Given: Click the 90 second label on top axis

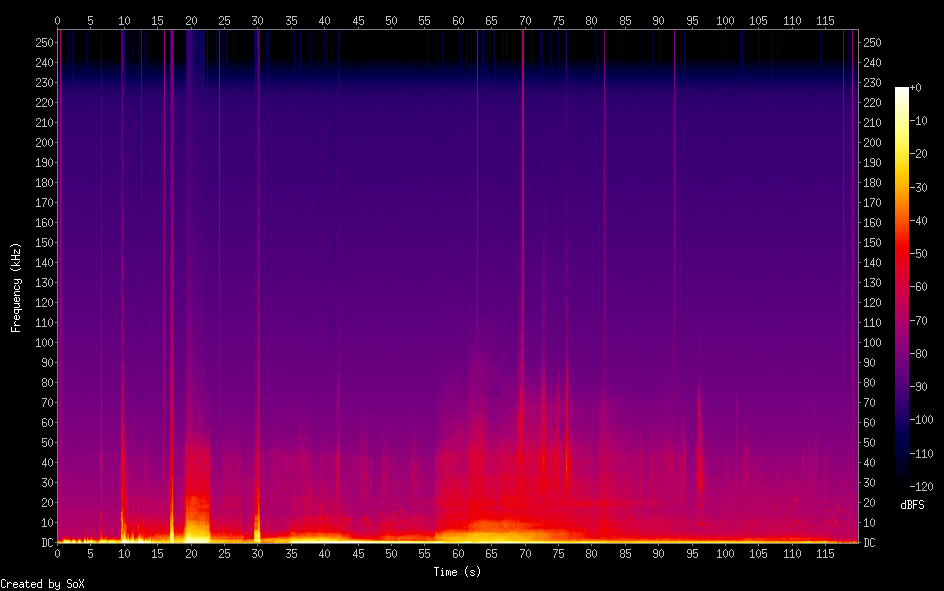Looking at the screenshot, I should (658, 20).
